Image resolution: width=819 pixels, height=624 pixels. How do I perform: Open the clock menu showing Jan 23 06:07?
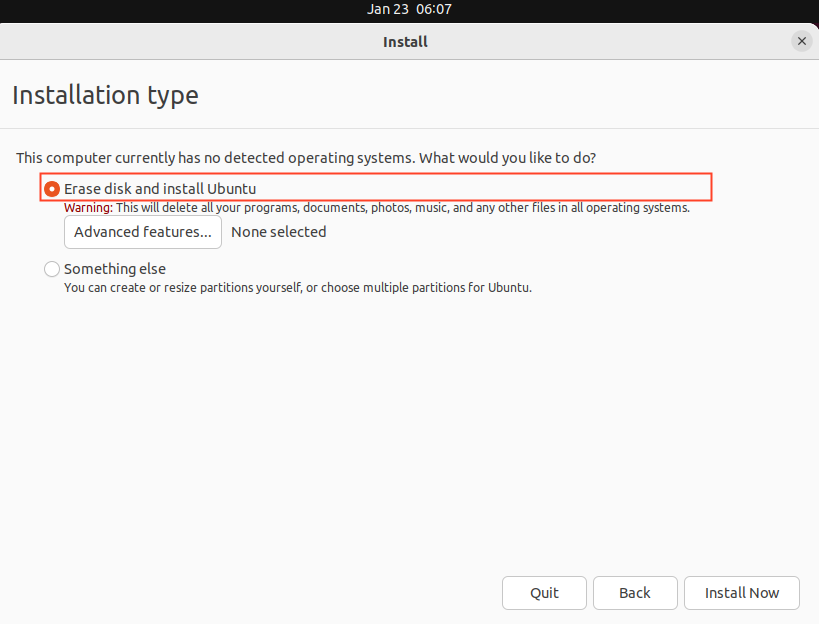click(x=409, y=9)
